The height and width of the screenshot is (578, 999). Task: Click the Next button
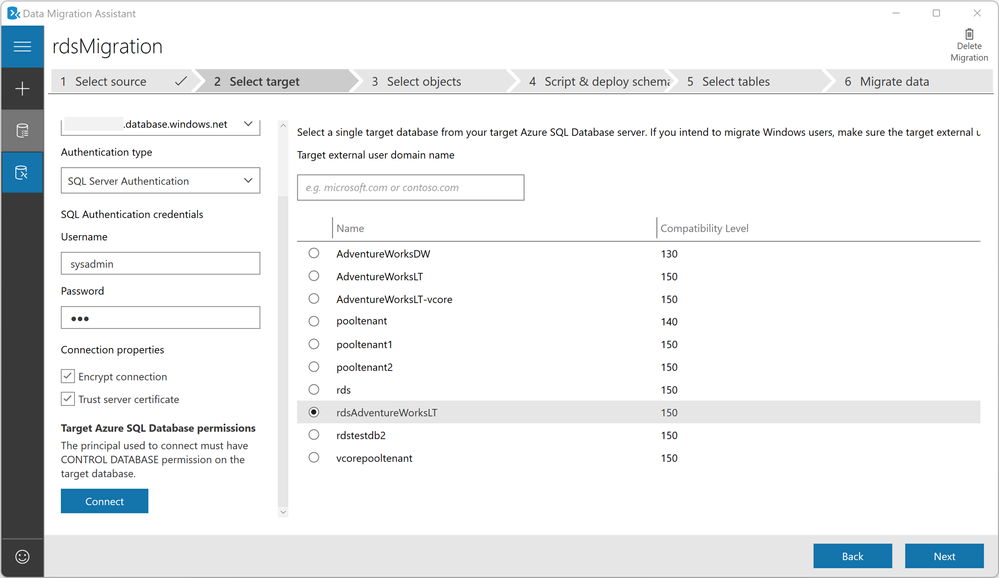coord(944,556)
